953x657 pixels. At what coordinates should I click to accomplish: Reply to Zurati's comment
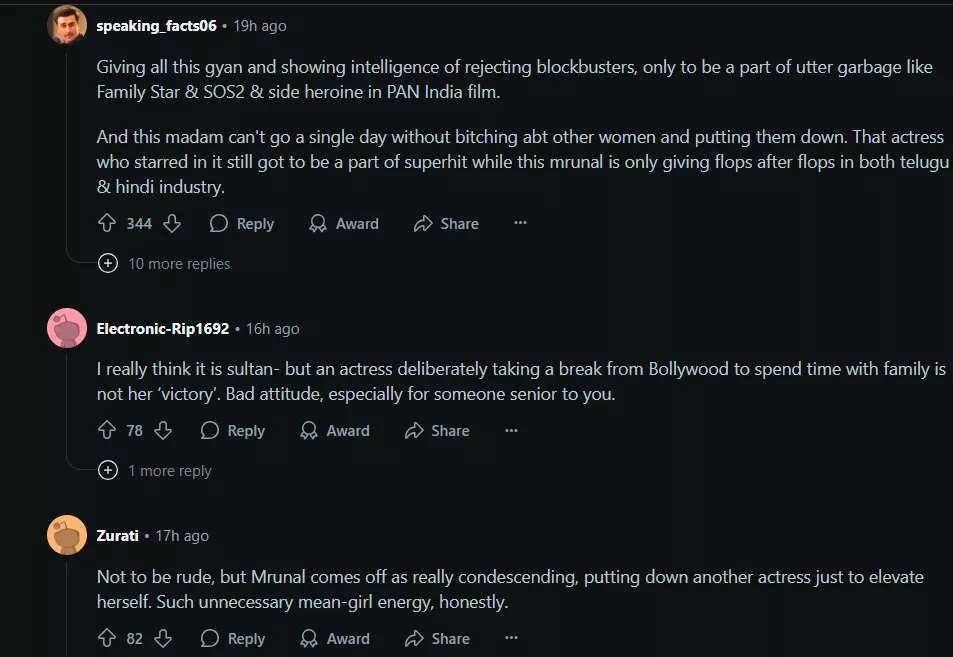pyautogui.click(x=233, y=639)
